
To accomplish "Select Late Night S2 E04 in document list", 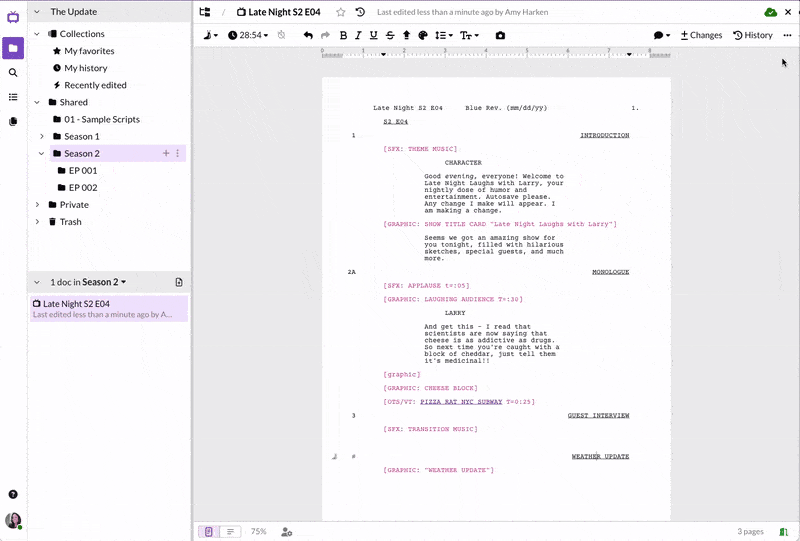I will 109,309.
